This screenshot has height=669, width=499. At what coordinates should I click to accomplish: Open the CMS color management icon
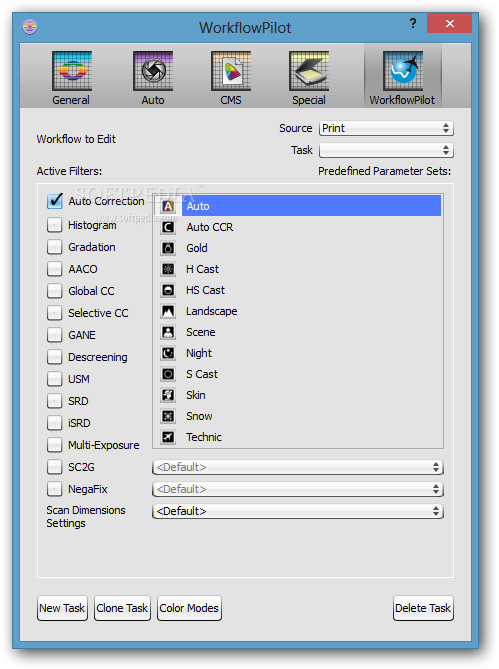click(231, 71)
